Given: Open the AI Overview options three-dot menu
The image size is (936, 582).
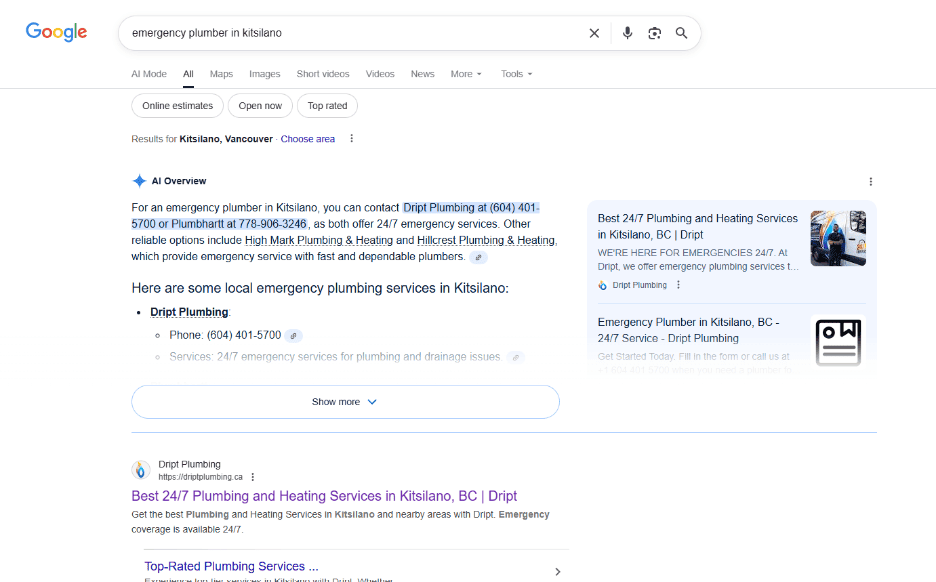Looking at the screenshot, I should (870, 181).
